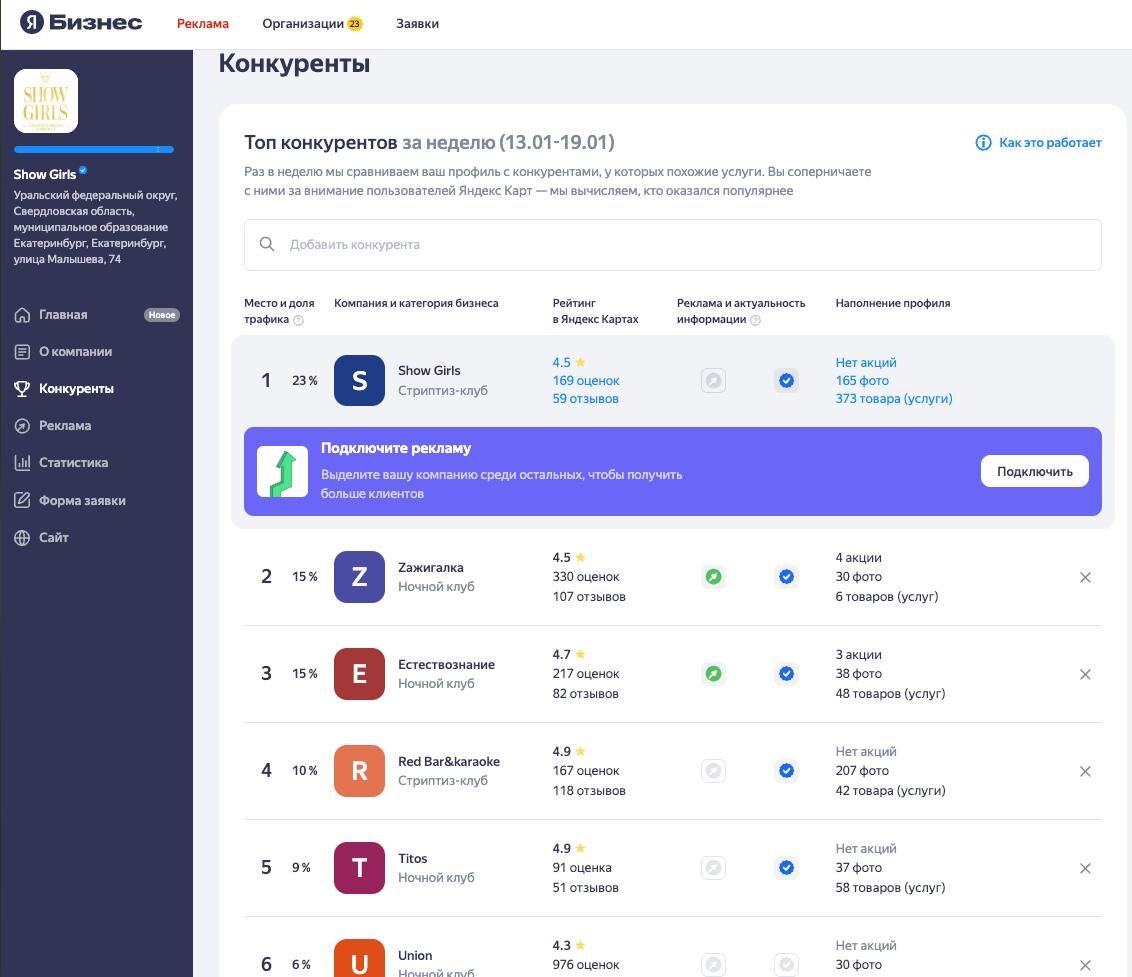Image resolution: width=1132 pixels, height=977 pixels.
Task: Click the Titos company name
Action: click(x=412, y=858)
